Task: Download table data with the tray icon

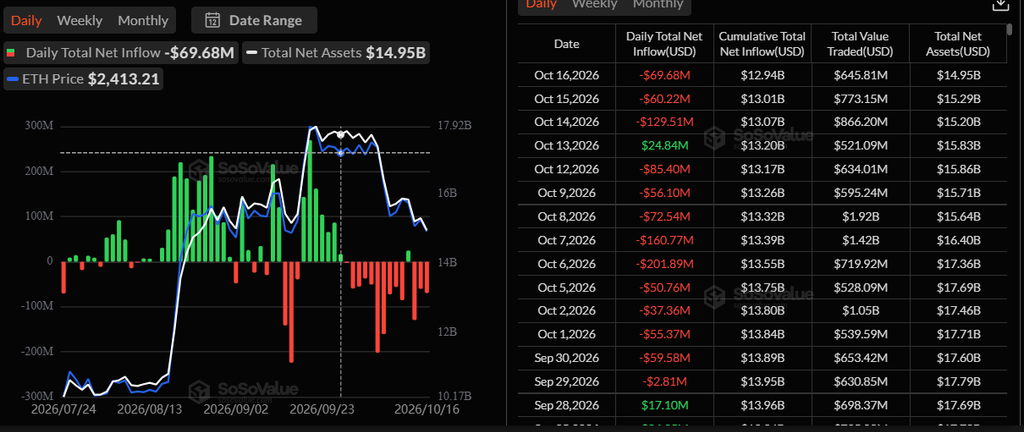Action: [1000, 4]
